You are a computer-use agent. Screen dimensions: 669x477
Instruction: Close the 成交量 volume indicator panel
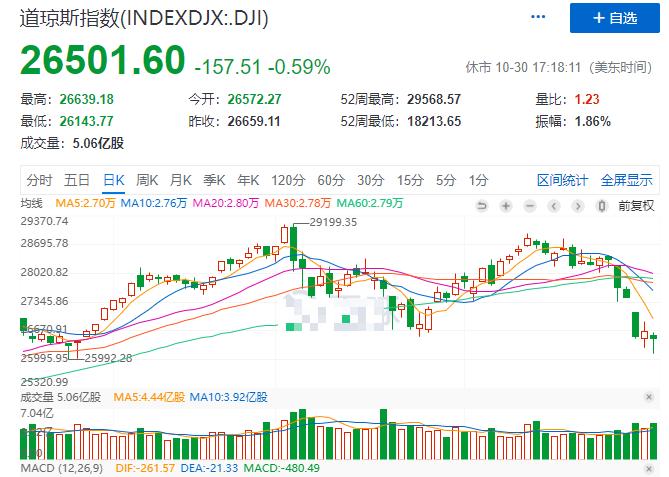(x=649, y=397)
